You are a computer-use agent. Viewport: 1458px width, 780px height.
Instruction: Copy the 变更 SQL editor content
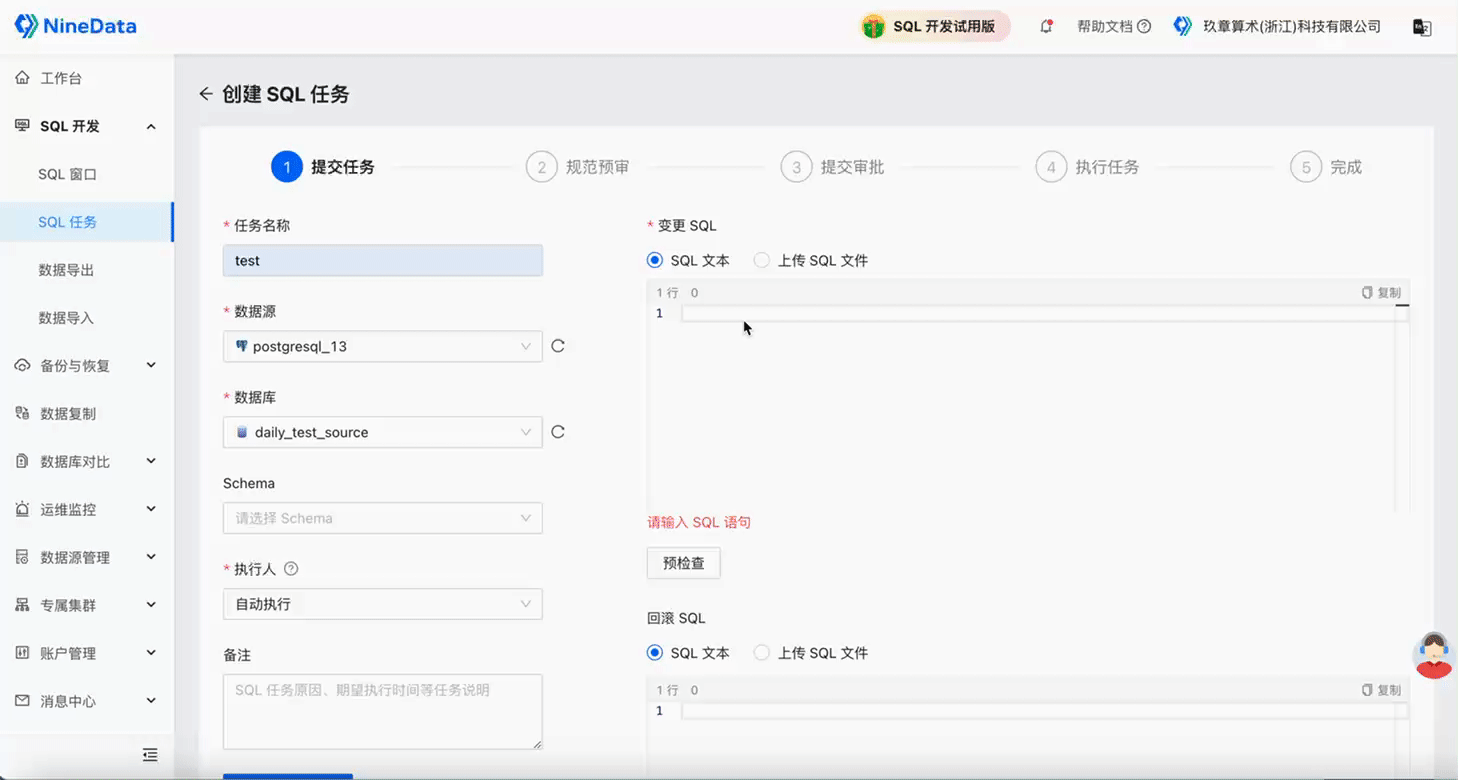tap(1381, 293)
